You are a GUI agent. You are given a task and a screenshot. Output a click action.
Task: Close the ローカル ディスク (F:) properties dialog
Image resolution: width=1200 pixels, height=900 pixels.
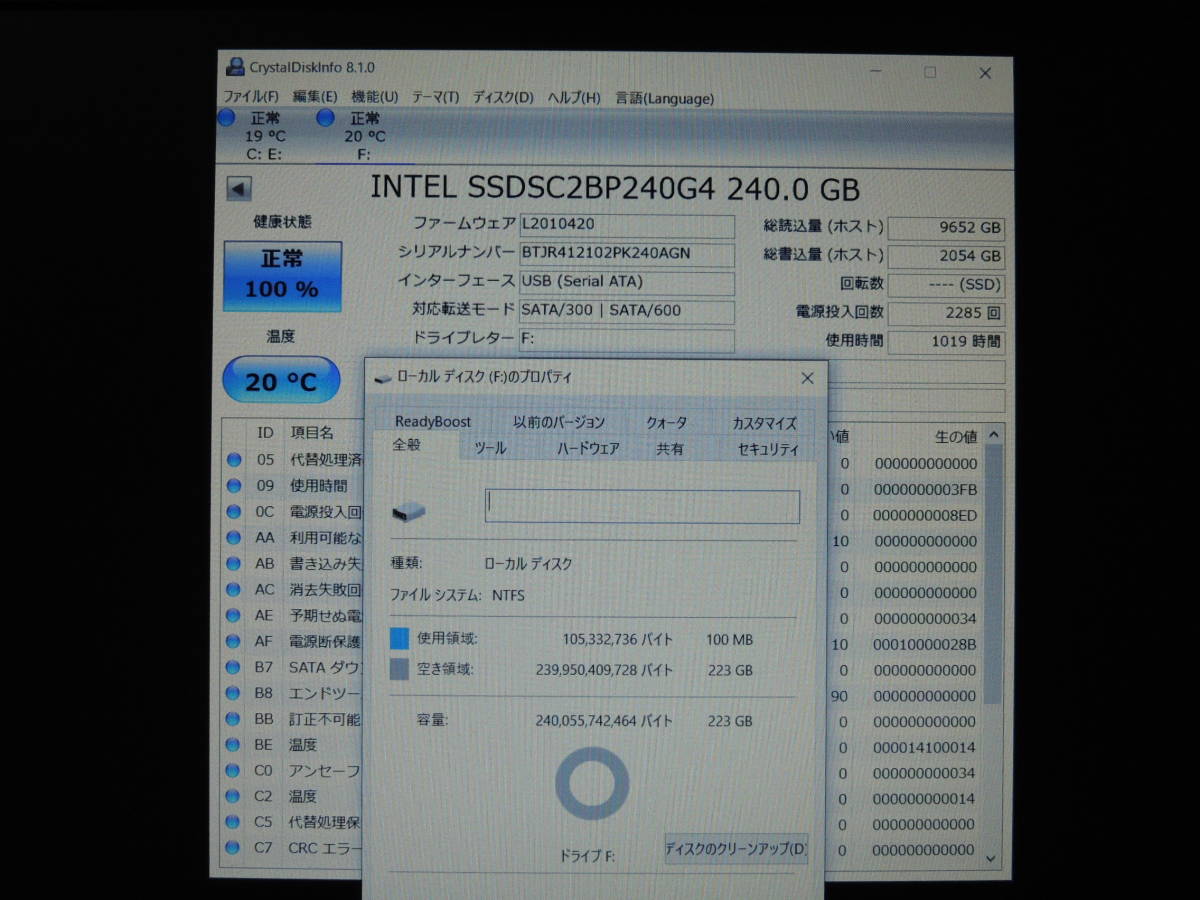[807, 378]
